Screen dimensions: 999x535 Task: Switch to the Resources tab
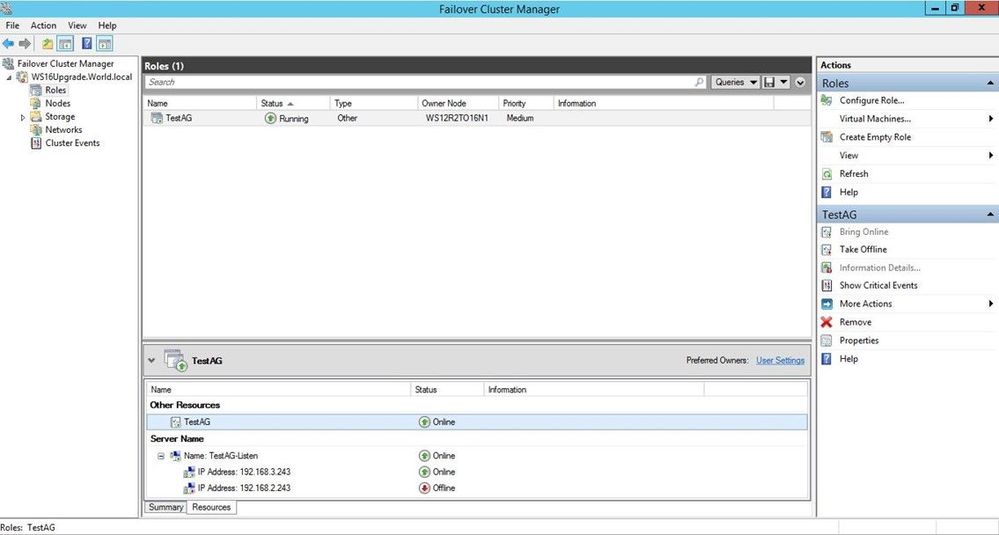click(211, 508)
